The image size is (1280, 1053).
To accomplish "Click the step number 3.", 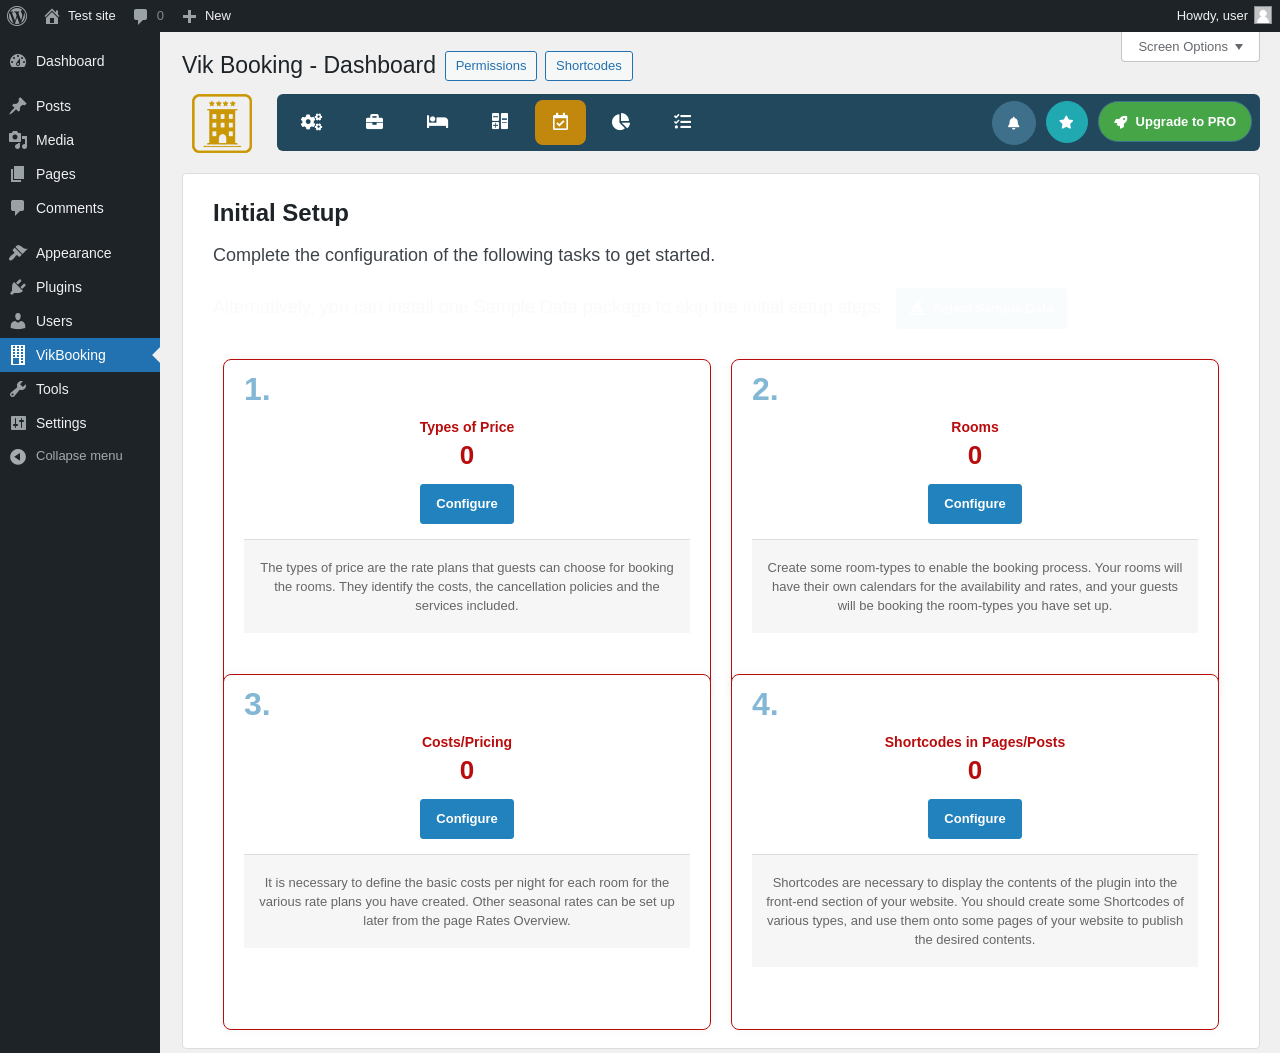I will click(257, 705).
